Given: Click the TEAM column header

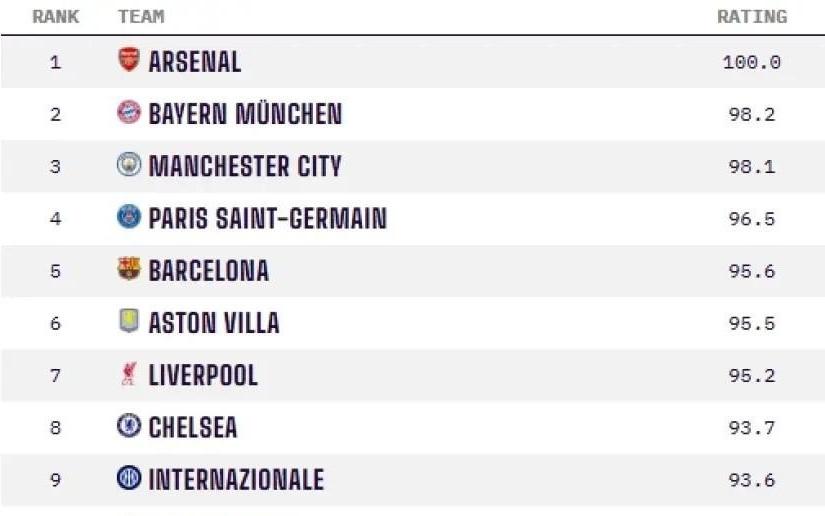Looking at the screenshot, I should pos(141,17).
